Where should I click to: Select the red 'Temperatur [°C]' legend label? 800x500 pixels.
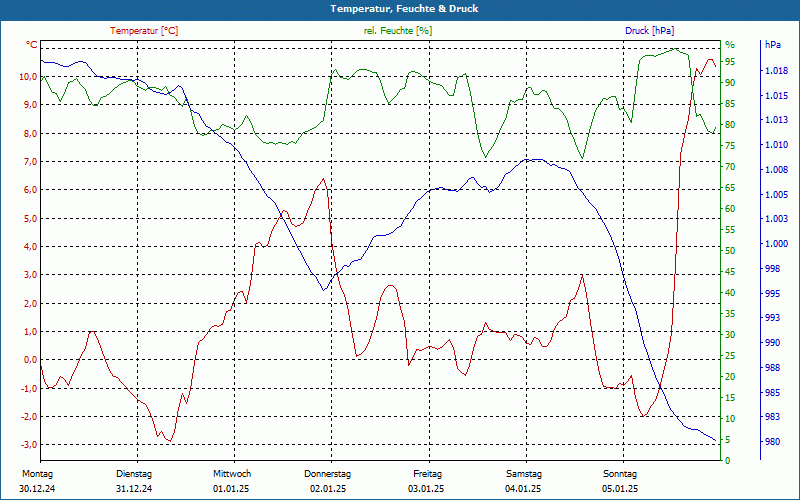click(x=144, y=31)
